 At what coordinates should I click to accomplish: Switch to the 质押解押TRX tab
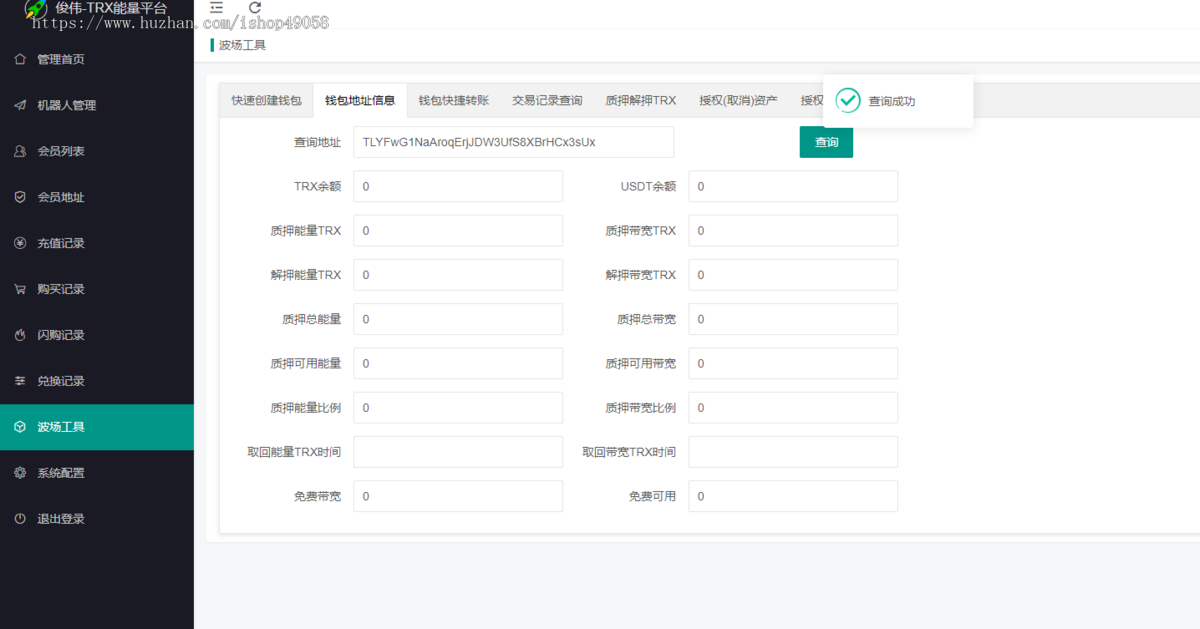click(641, 101)
